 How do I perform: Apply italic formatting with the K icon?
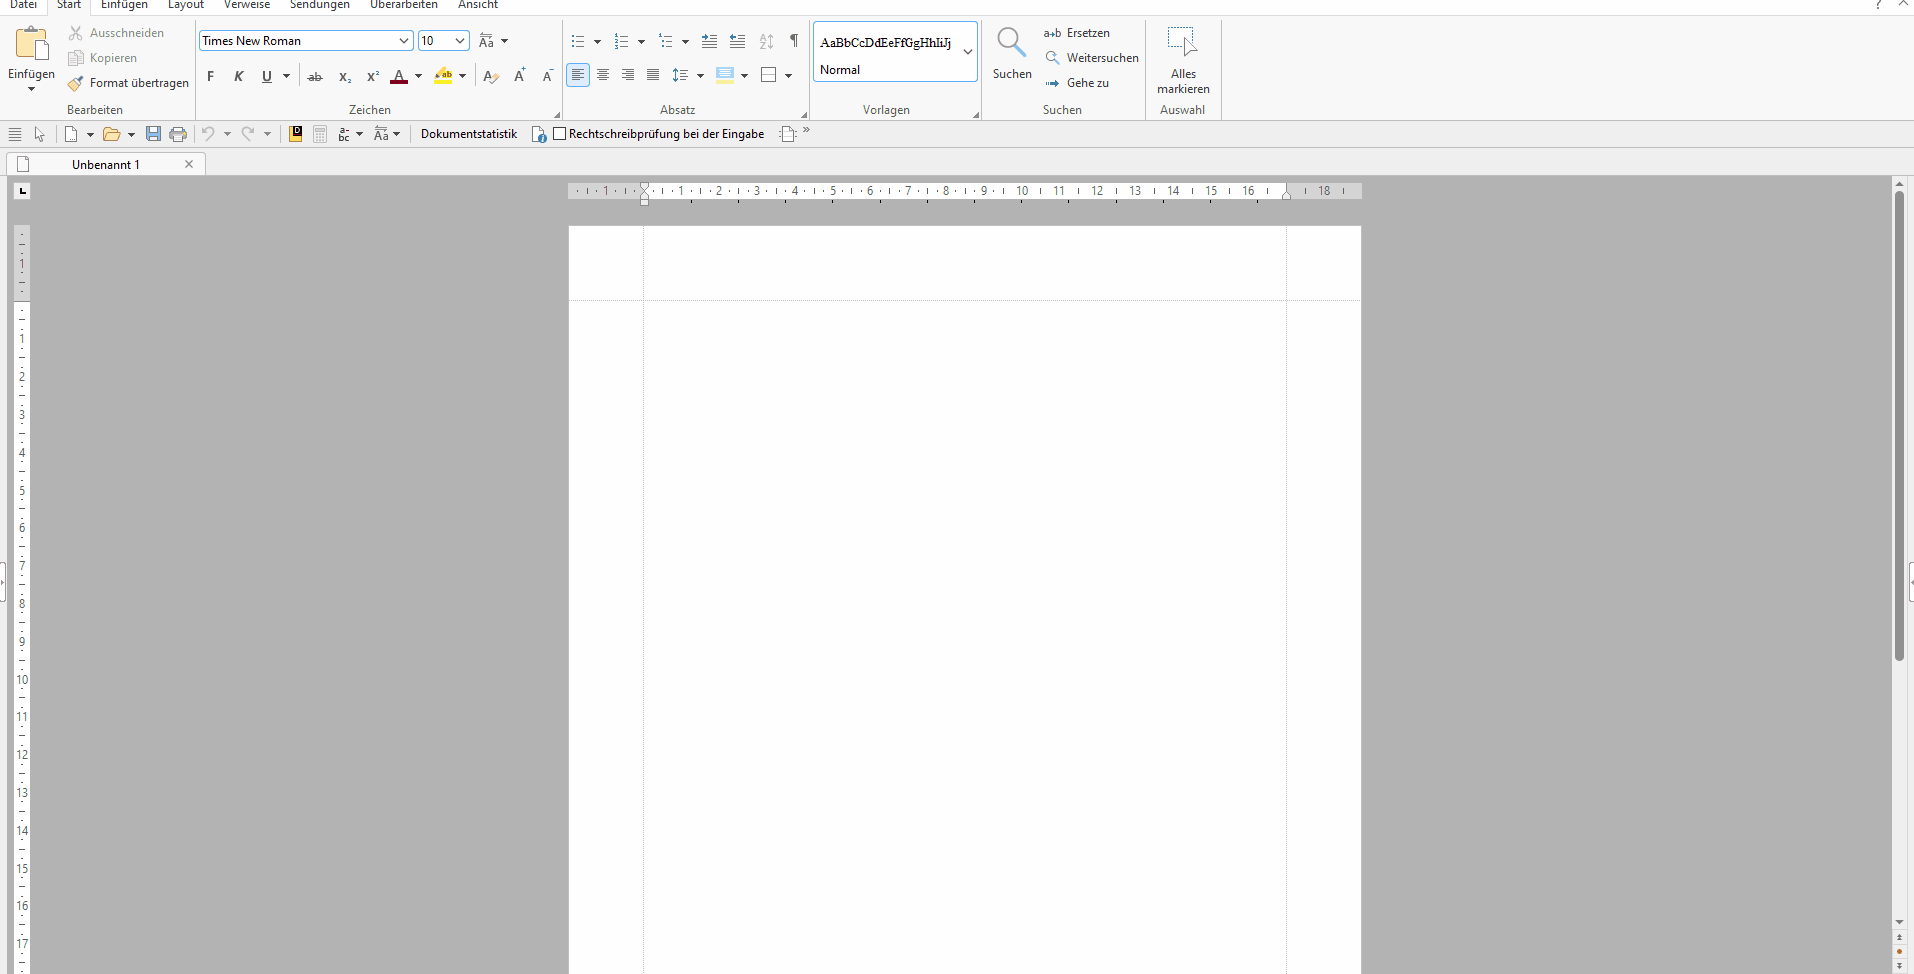[238, 76]
